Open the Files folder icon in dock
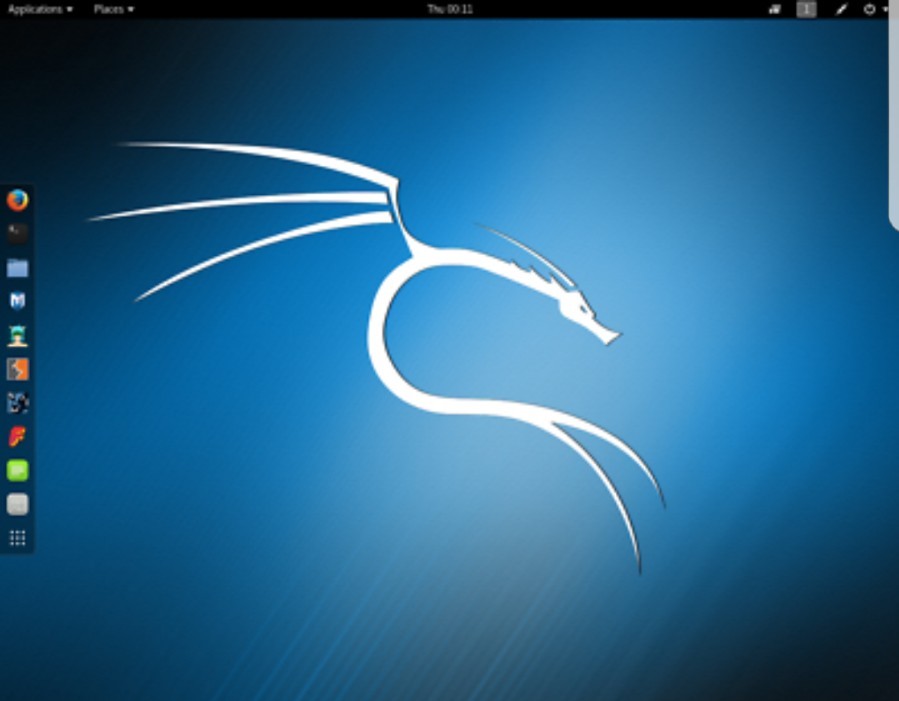Viewport: 899px width, 701px height. coord(17,268)
